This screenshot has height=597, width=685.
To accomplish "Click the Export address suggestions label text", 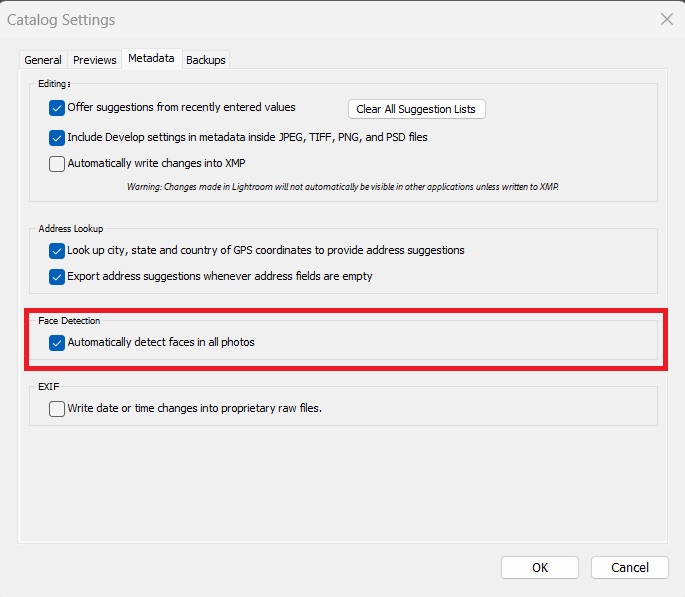I will 220,276.
